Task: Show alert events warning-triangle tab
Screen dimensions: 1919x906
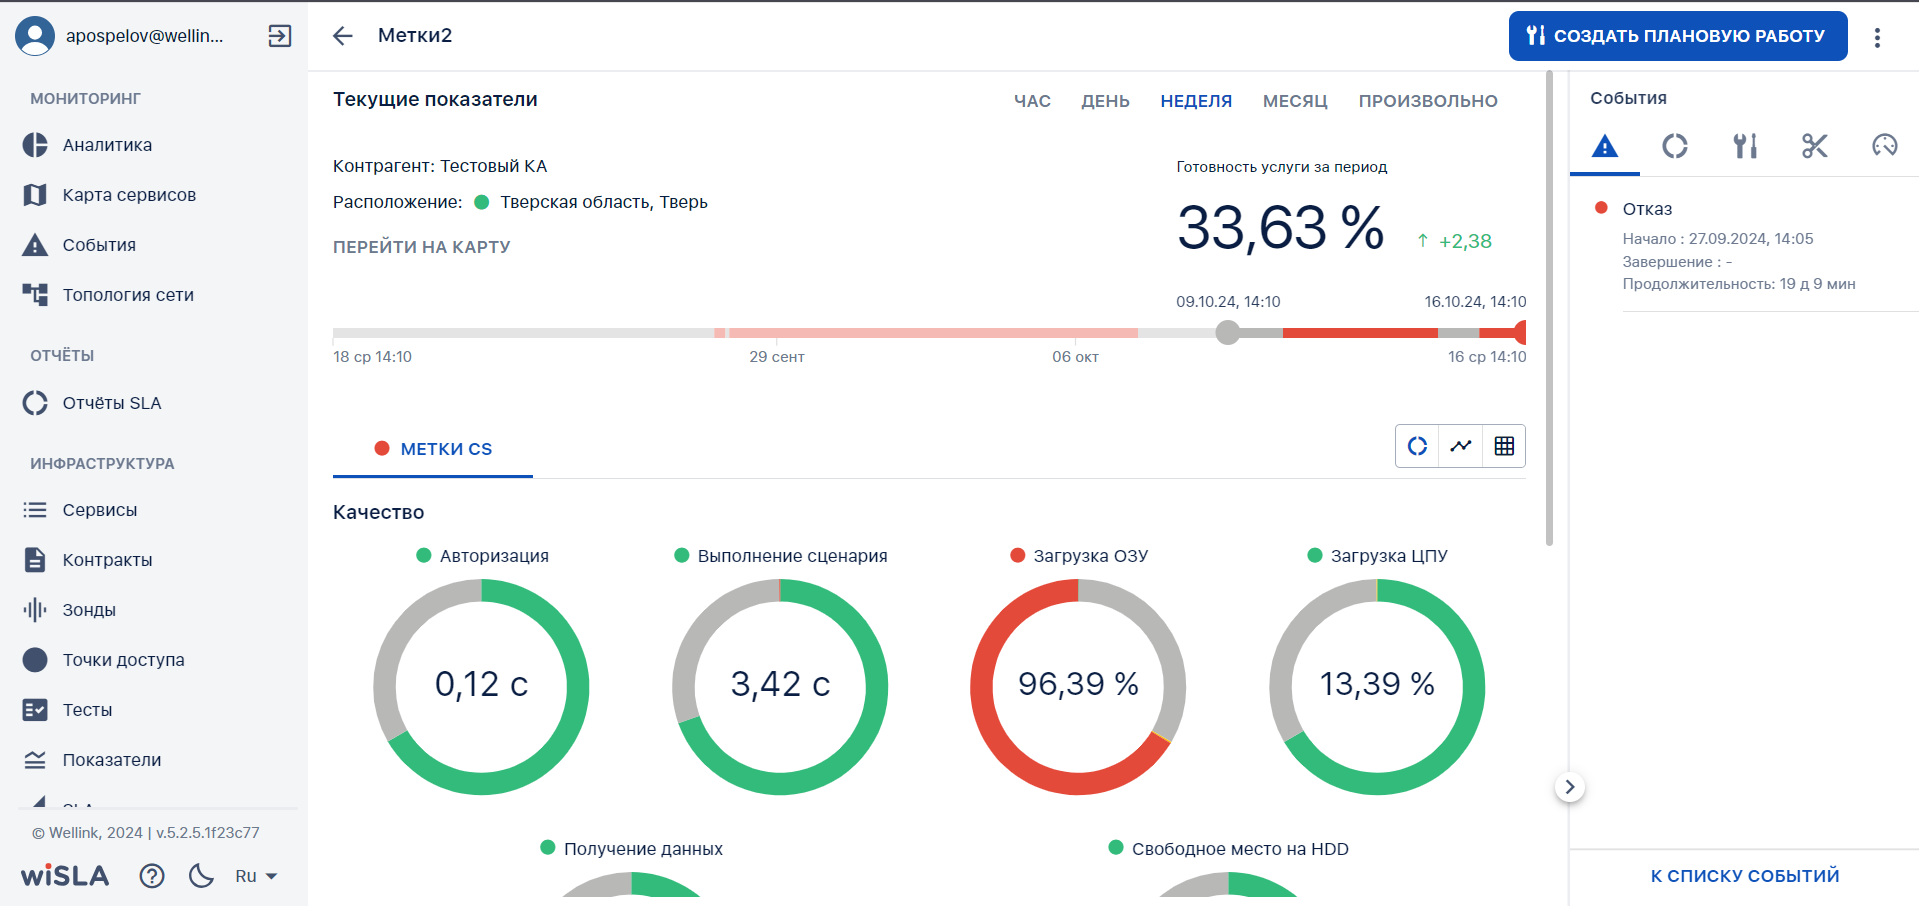Action: click(1605, 146)
